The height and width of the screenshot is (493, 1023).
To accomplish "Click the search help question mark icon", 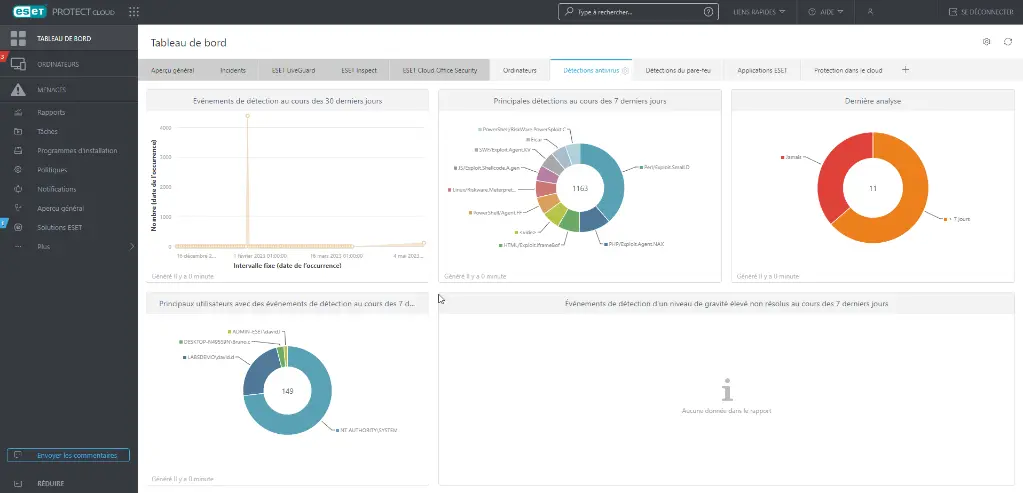I will (709, 12).
